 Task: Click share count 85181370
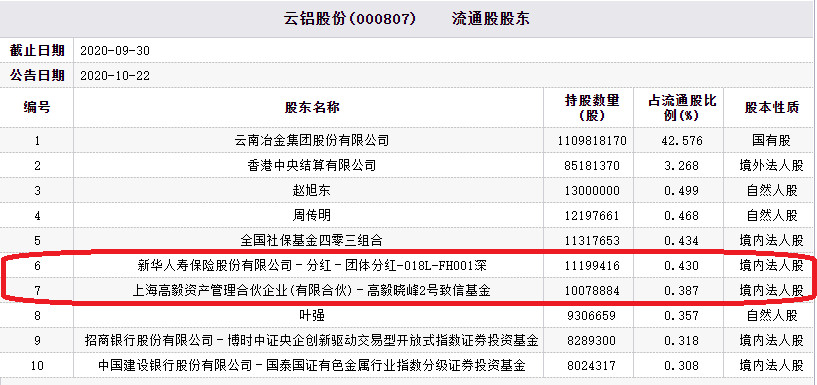(592, 166)
